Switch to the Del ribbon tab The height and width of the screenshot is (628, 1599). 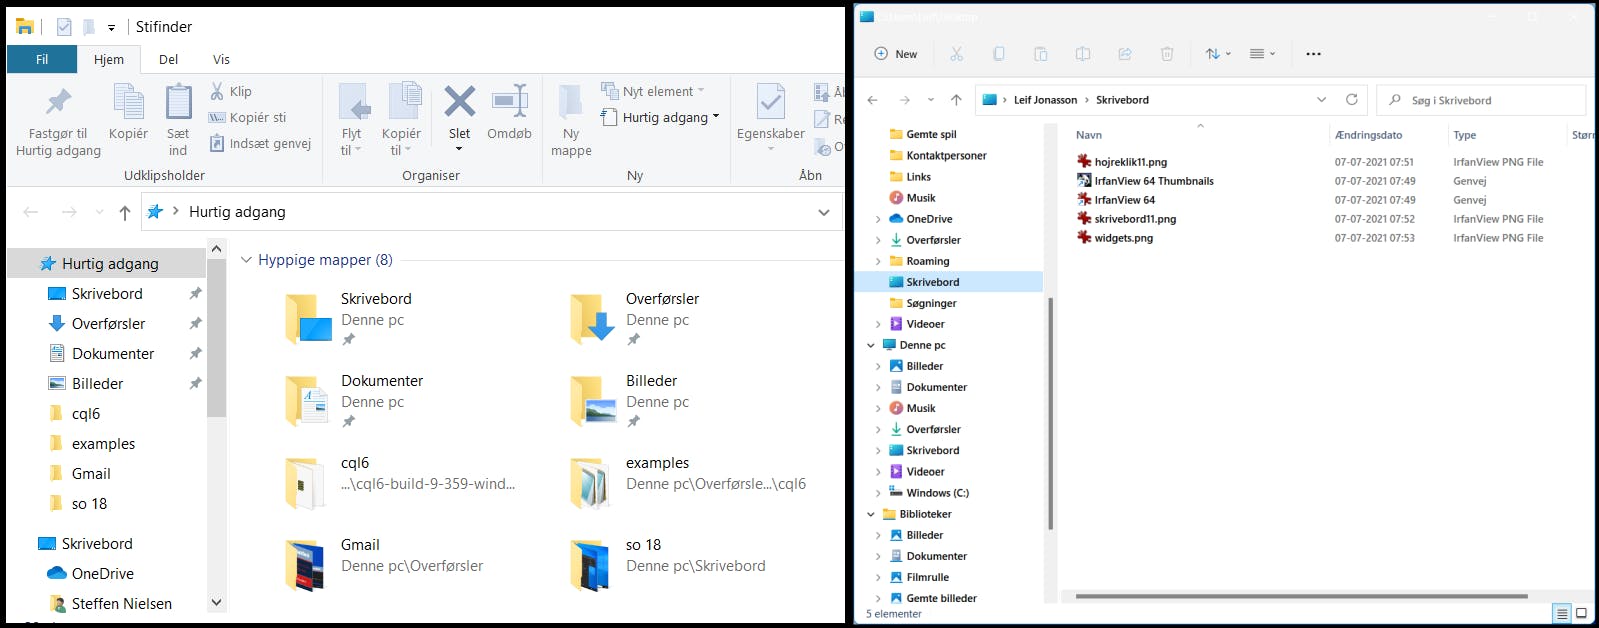pyautogui.click(x=168, y=59)
